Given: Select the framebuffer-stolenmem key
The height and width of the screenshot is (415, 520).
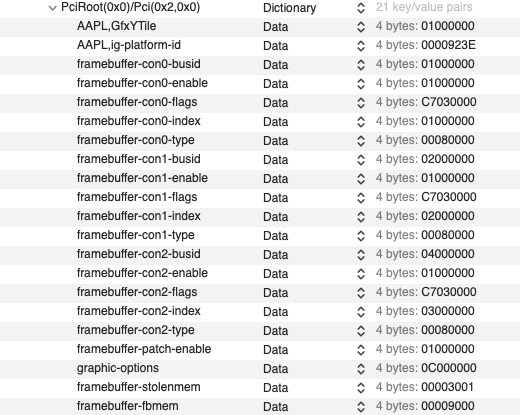Looking at the screenshot, I should 139,387.
